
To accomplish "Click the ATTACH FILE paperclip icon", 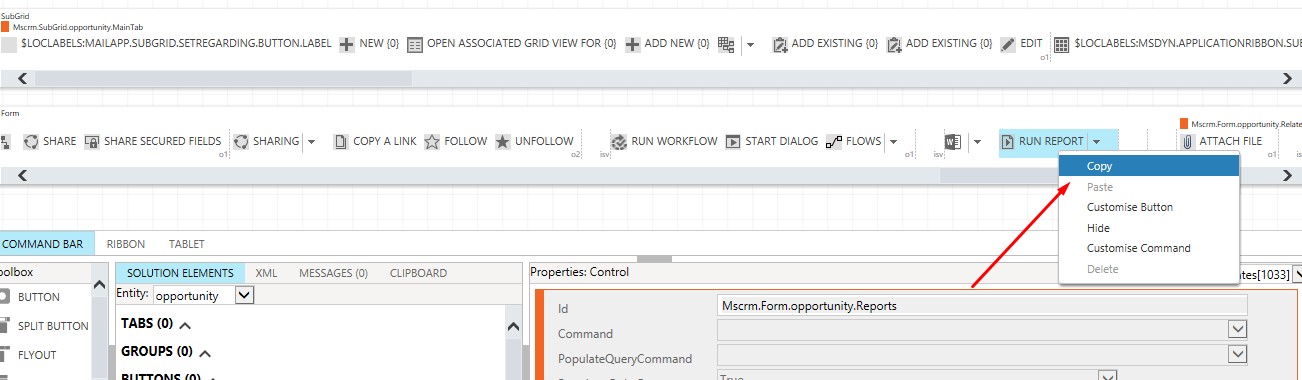I will coord(1188,141).
